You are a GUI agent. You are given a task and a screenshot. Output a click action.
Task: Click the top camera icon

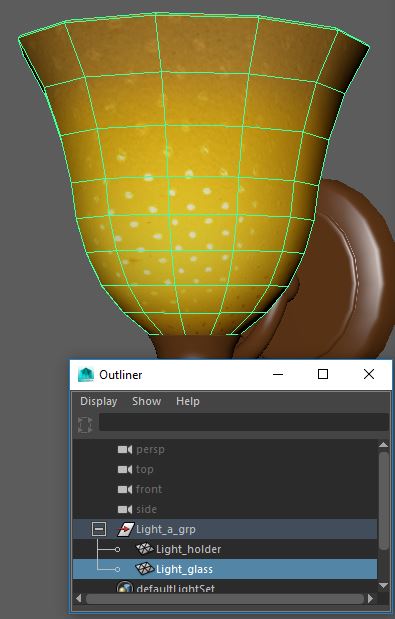125,469
